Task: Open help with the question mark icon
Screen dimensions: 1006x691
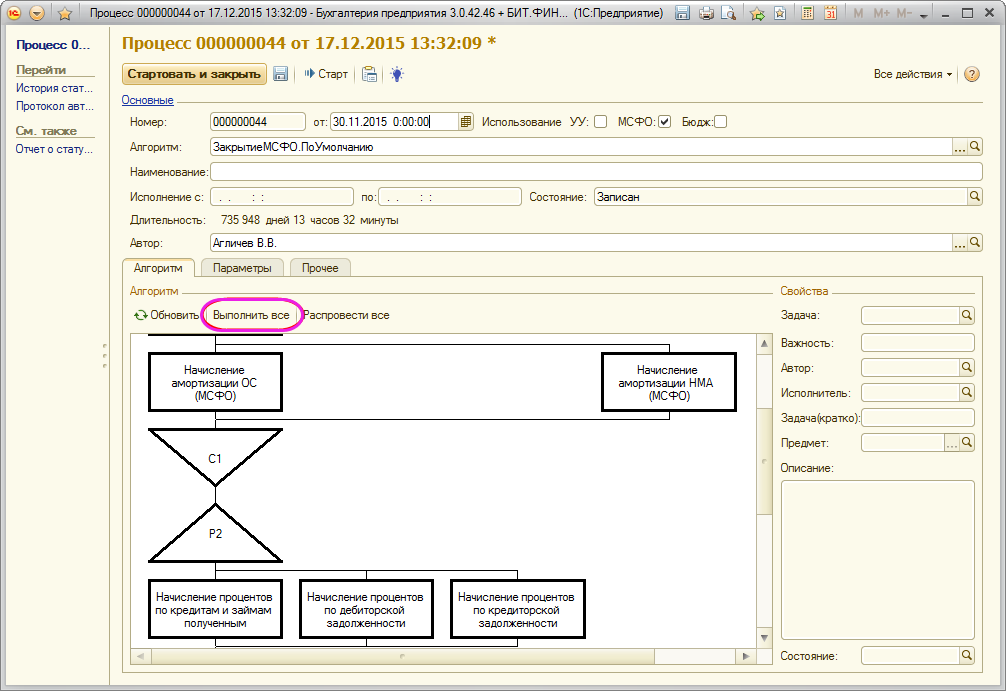Action: [x=971, y=75]
